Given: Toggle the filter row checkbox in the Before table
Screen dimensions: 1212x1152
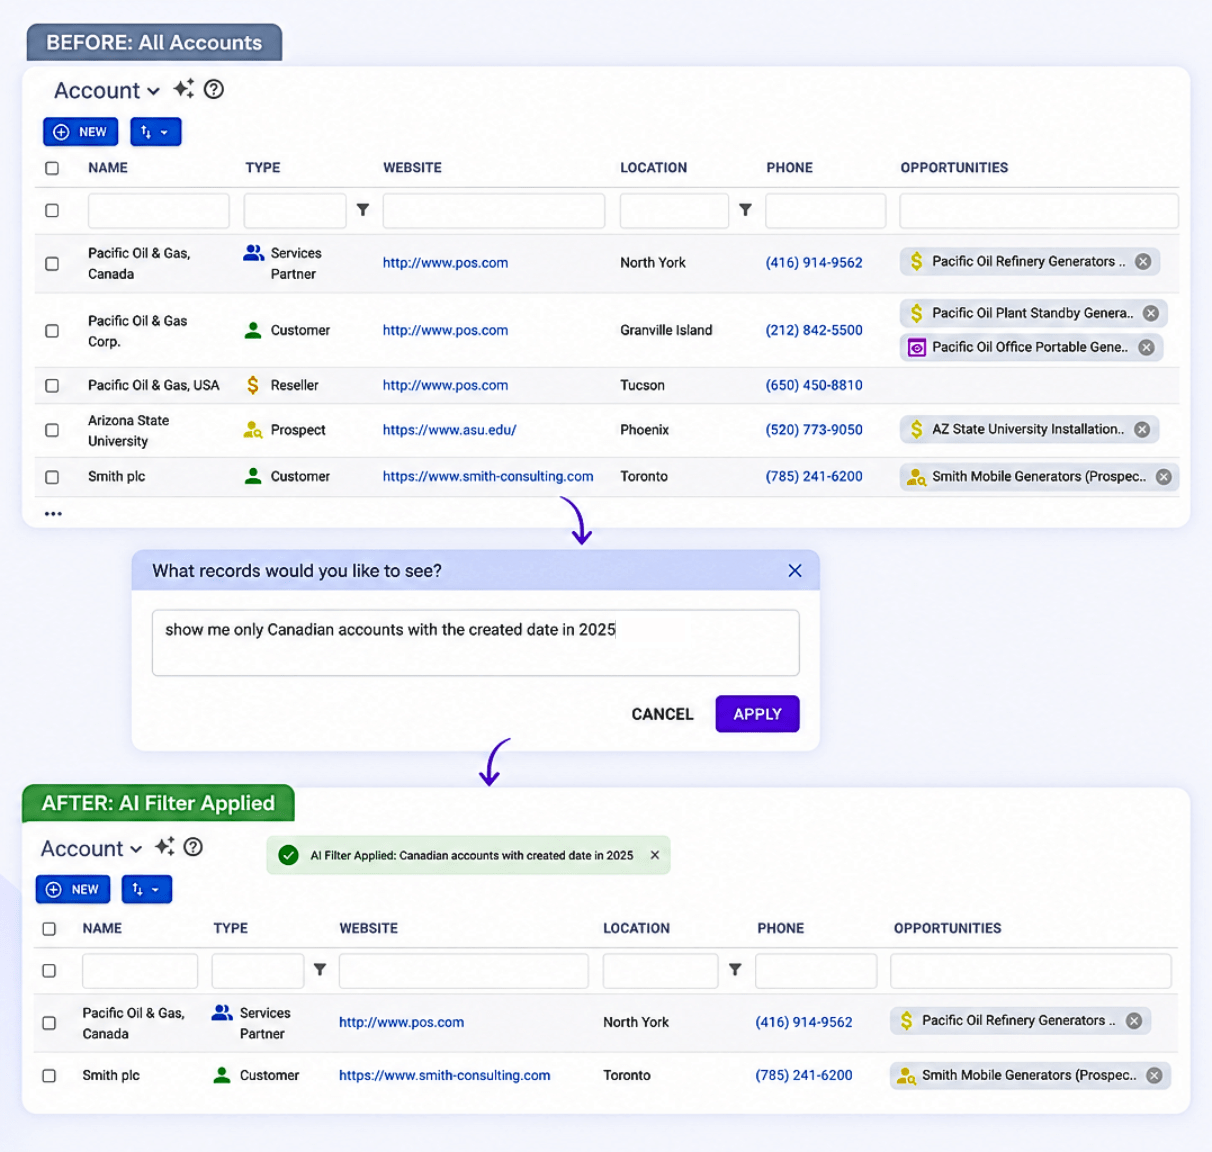Looking at the screenshot, I should [x=52, y=210].
